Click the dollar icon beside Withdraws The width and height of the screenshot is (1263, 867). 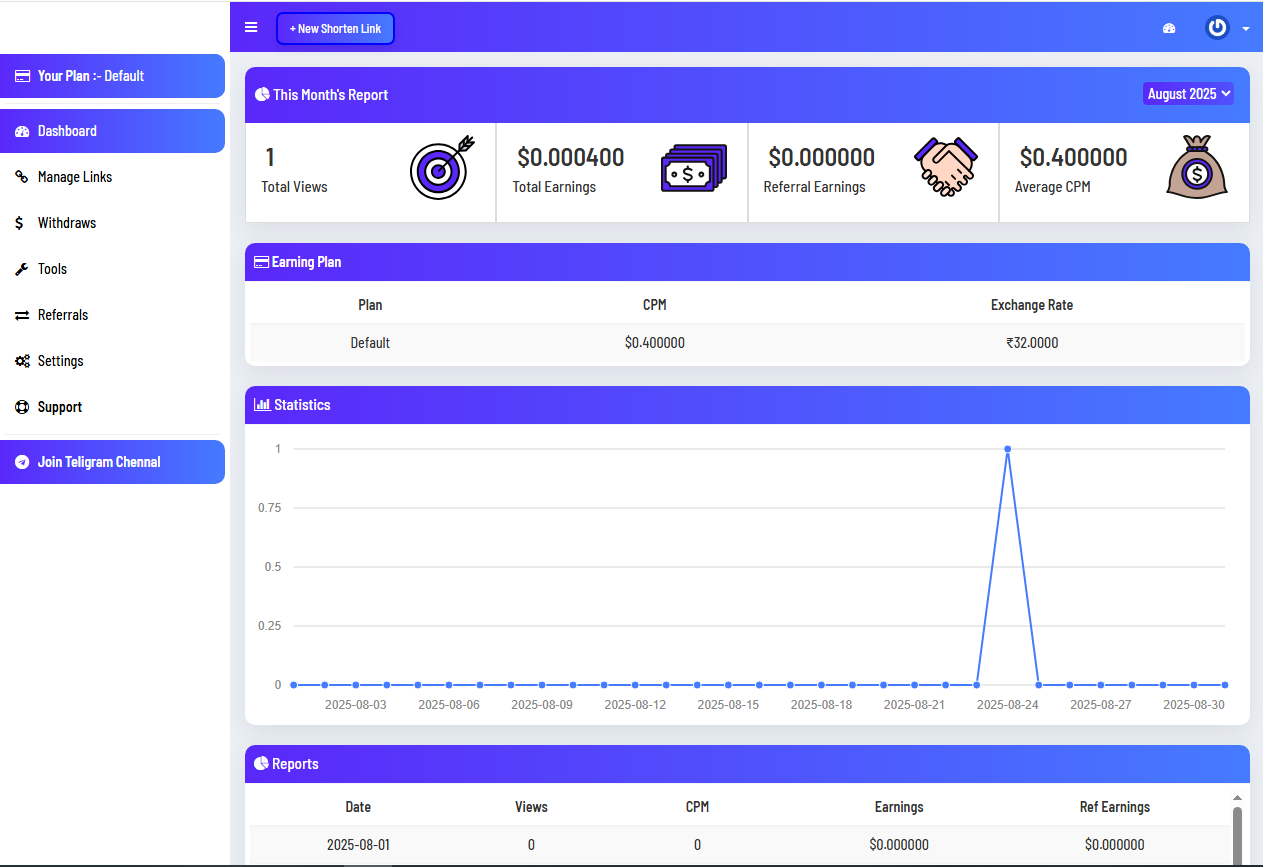click(x=19, y=223)
